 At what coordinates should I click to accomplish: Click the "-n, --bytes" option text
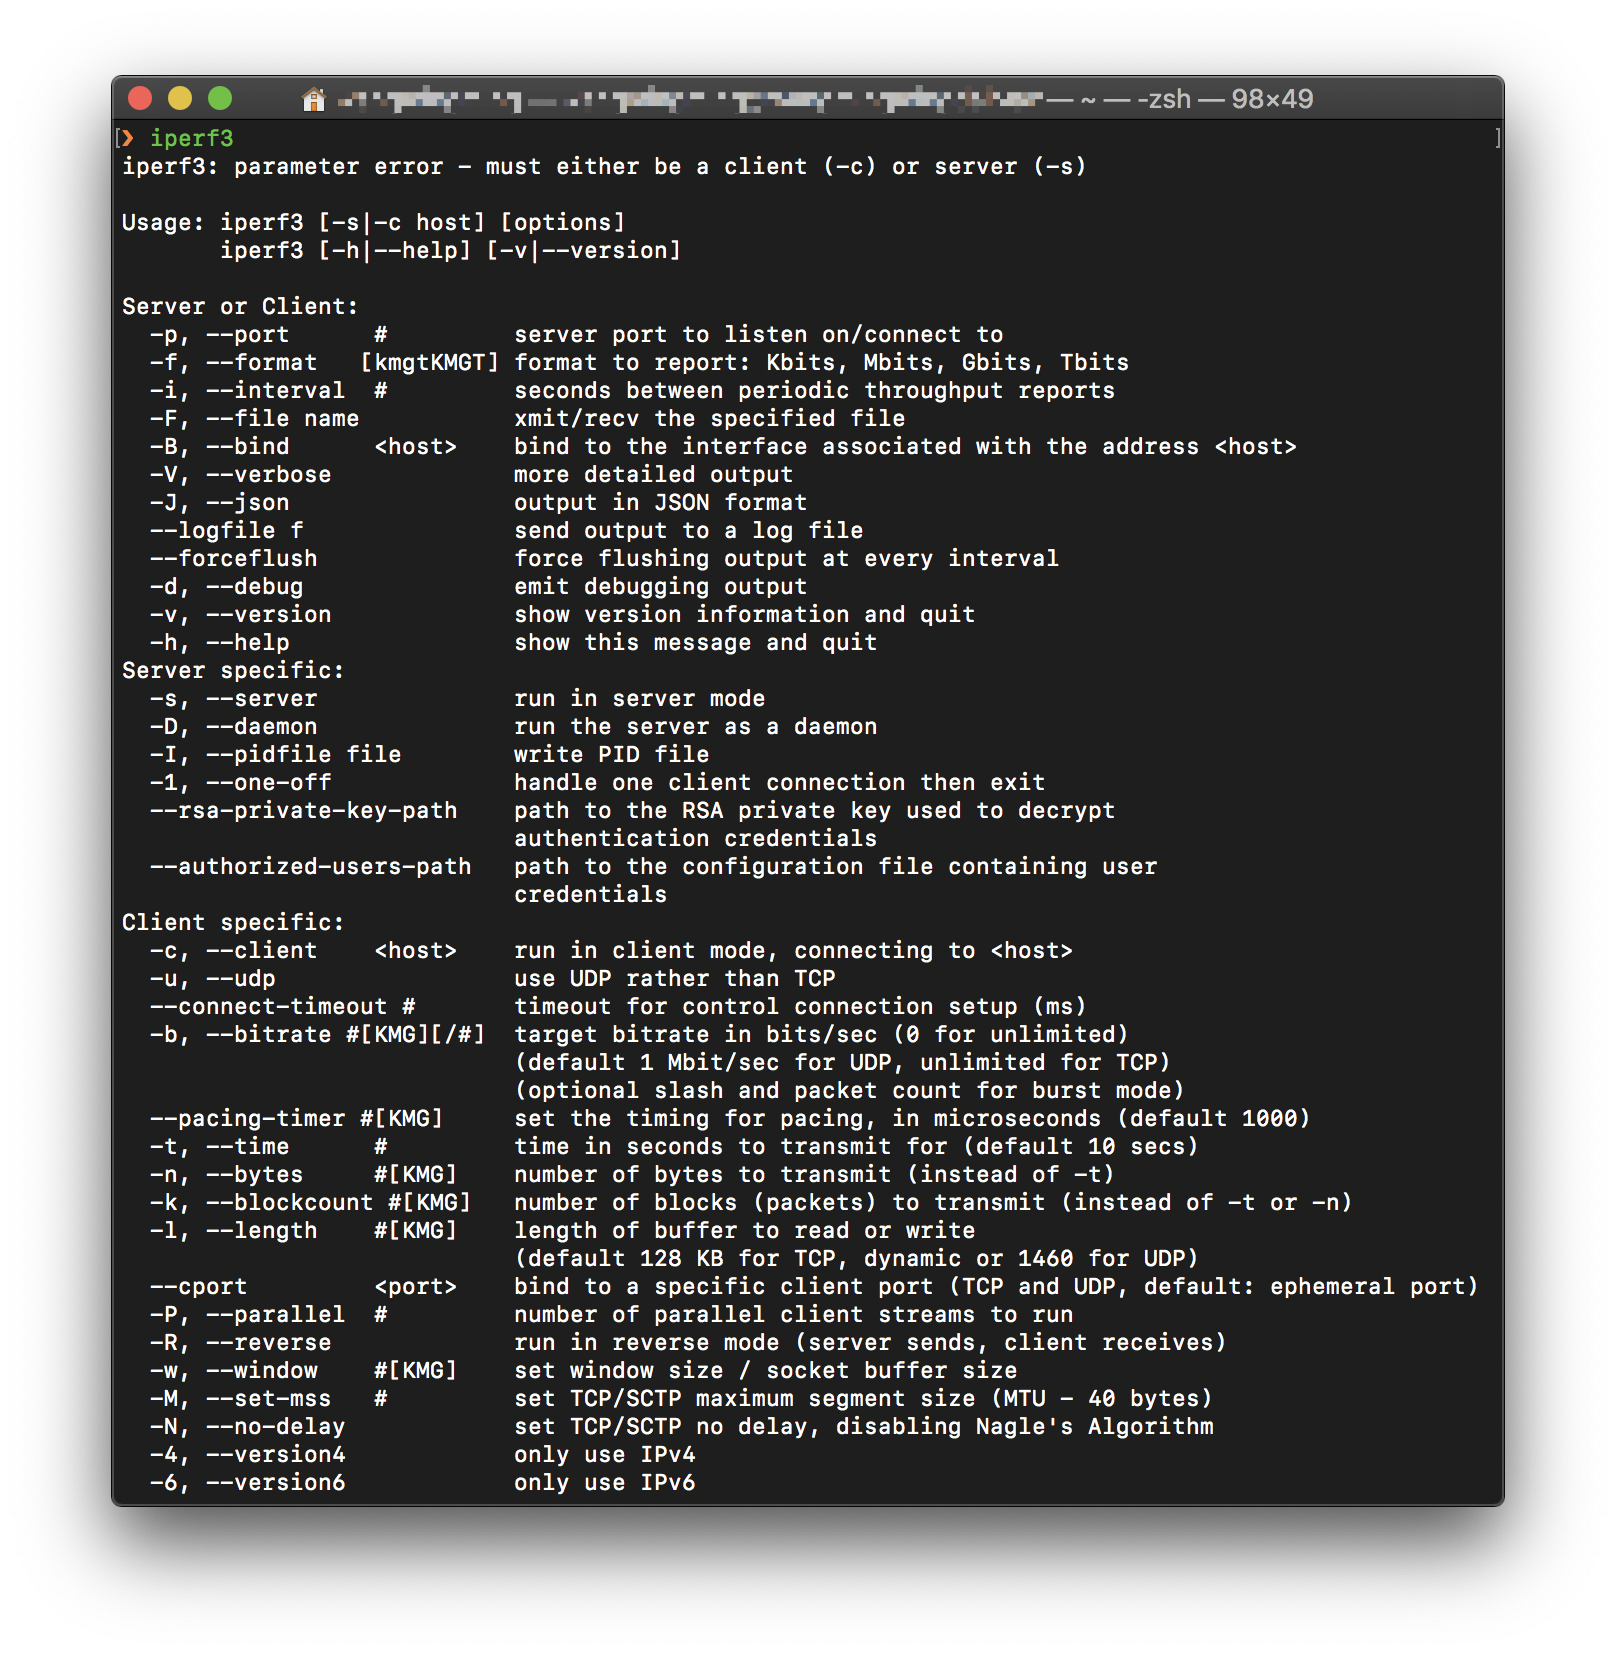(227, 1174)
